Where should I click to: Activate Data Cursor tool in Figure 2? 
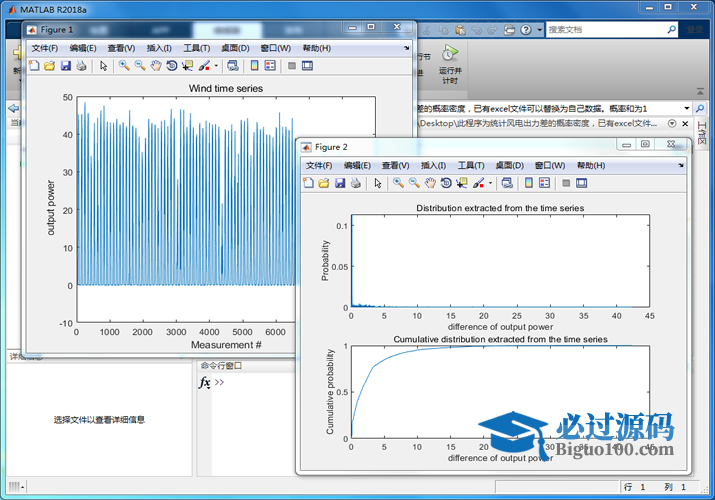pos(461,183)
